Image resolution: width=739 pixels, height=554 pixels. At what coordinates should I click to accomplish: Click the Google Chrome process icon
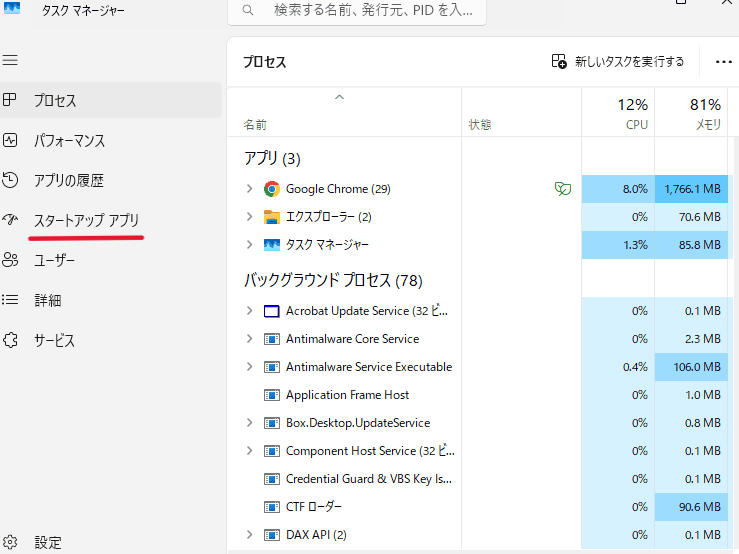[x=271, y=189]
